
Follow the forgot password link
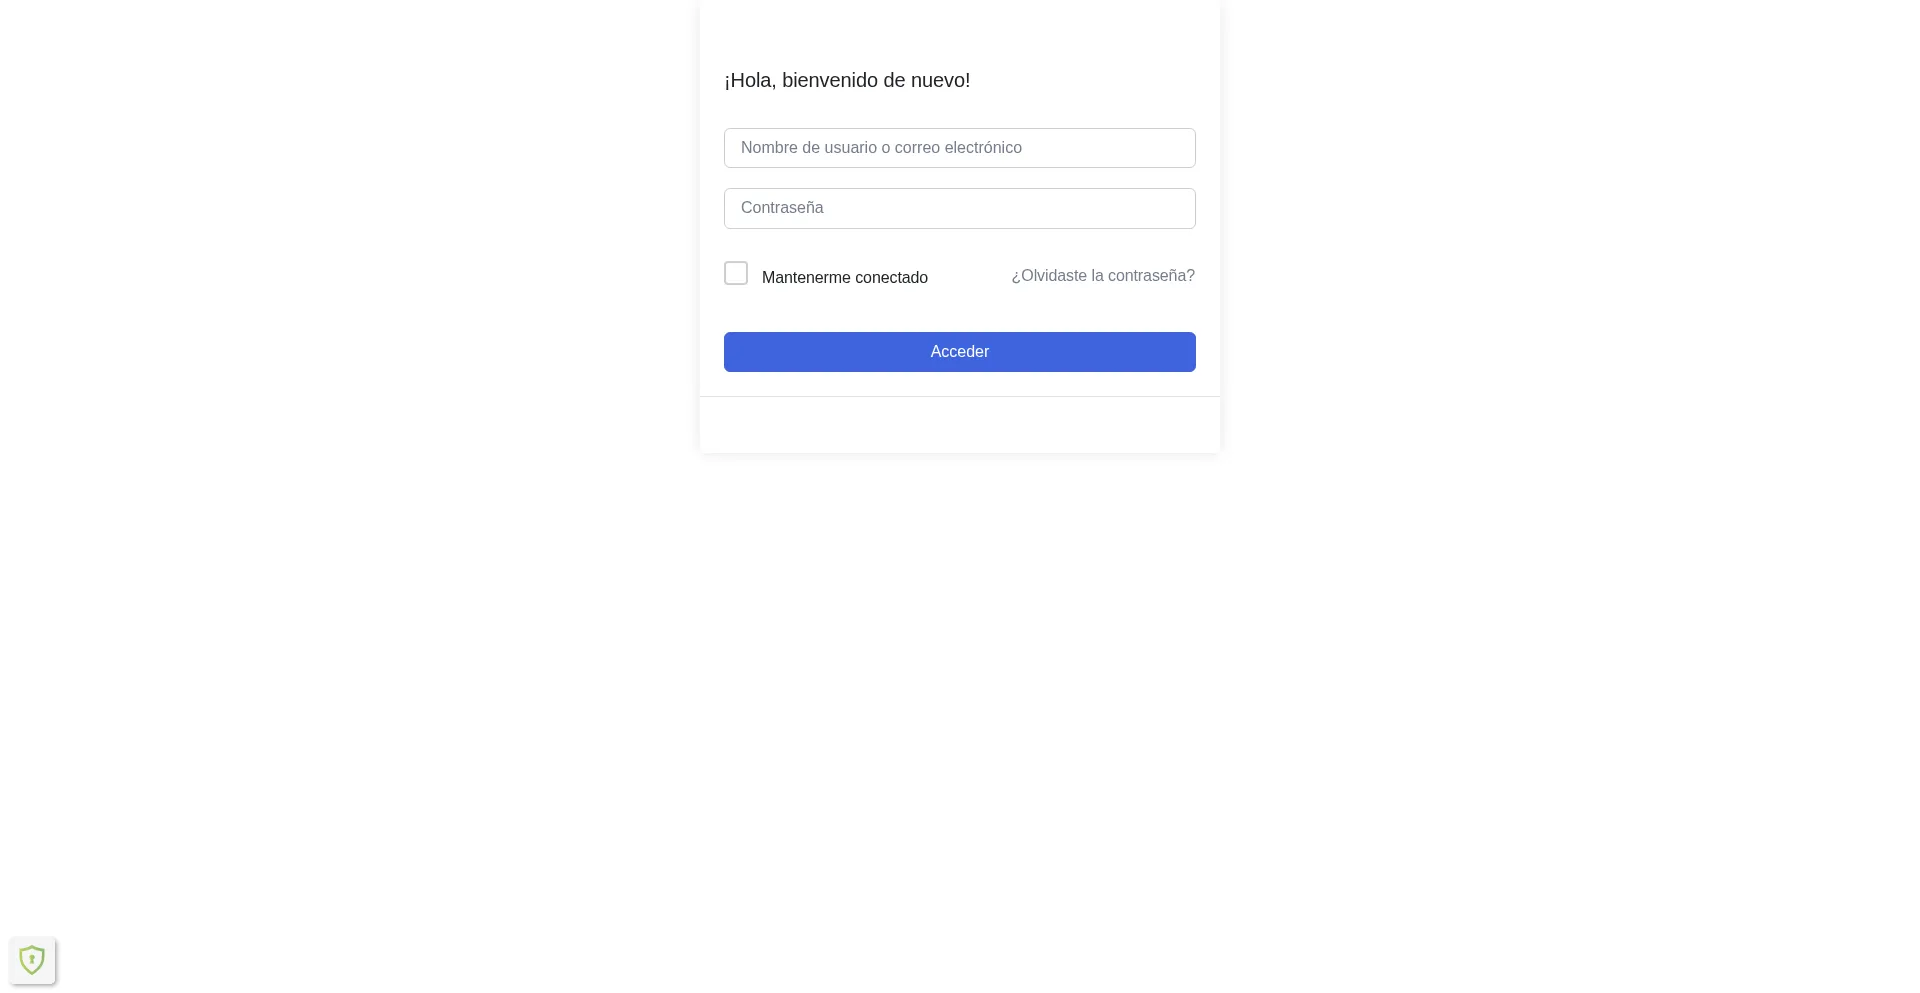pos(1102,276)
